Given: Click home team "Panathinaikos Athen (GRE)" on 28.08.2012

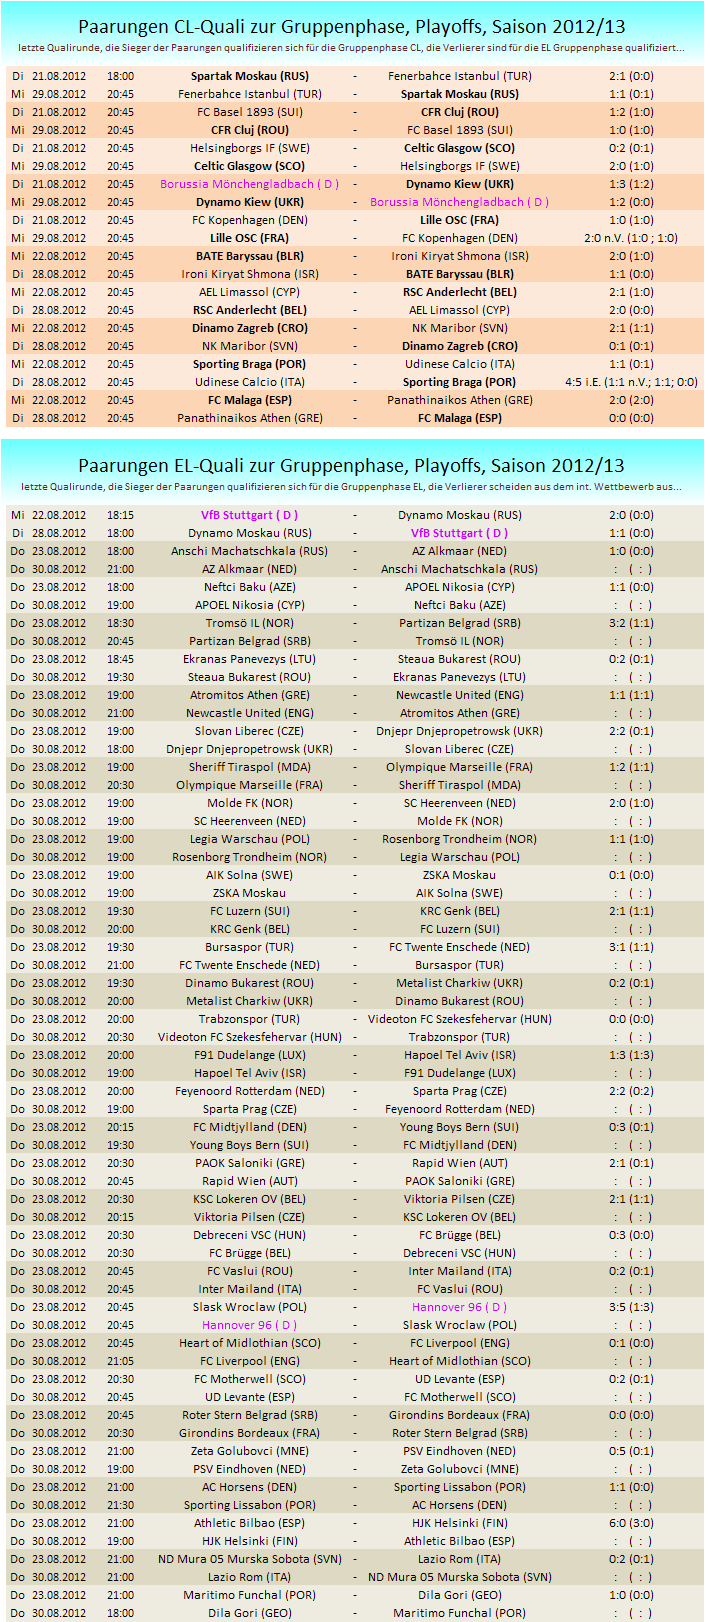Looking at the screenshot, I should [250, 418].
